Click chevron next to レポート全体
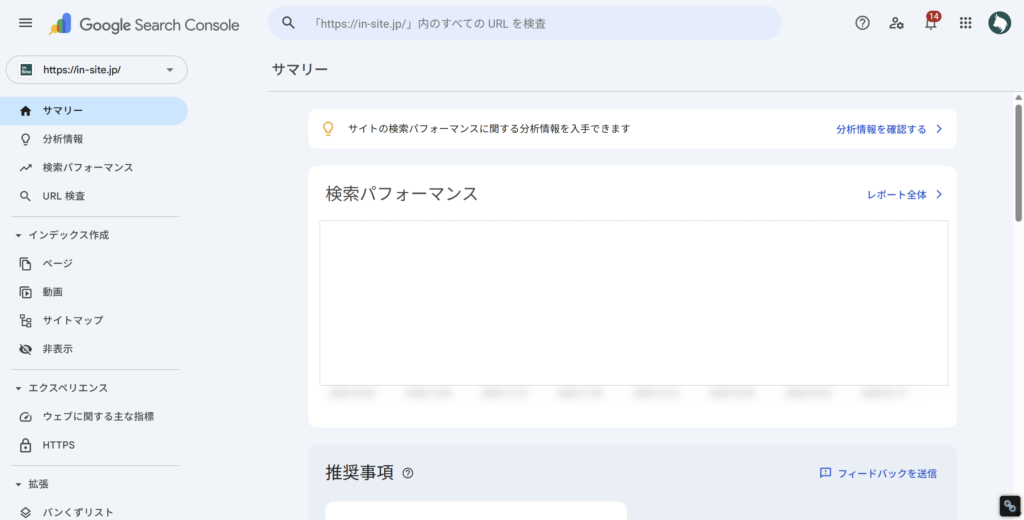Image resolution: width=1024 pixels, height=520 pixels. pyautogui.click(x=938, y=194)
